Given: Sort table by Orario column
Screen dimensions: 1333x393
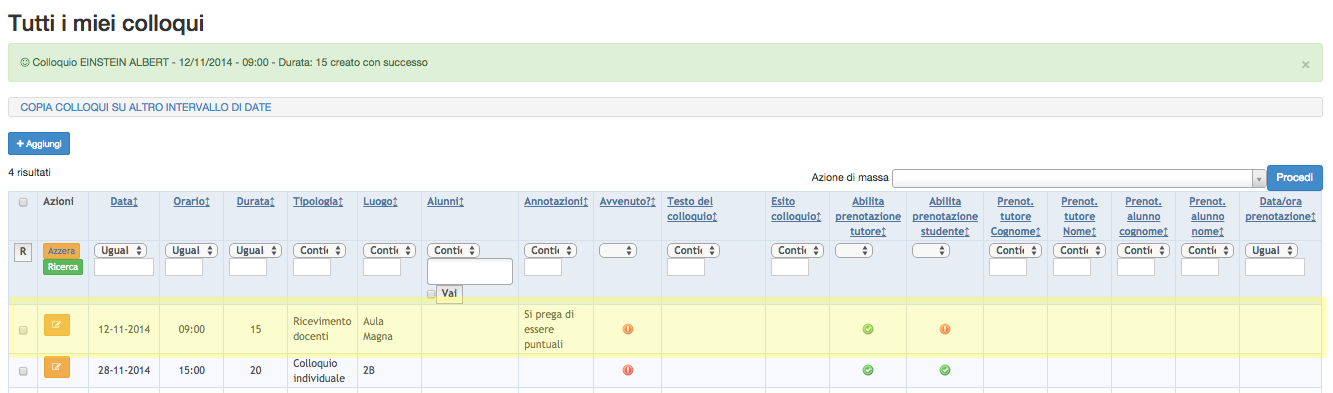Looking at the screenshot, I should [191, 202].
